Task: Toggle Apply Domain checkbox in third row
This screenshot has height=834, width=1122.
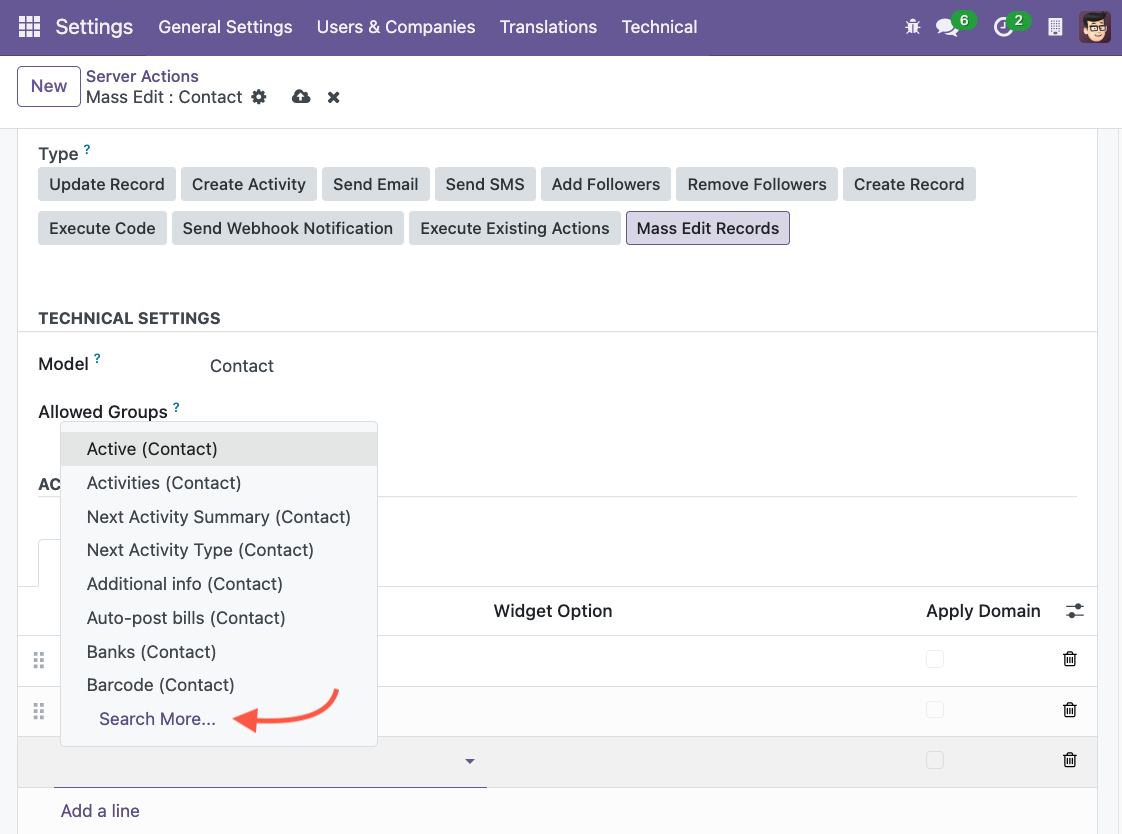Action: tap(935, 760)
